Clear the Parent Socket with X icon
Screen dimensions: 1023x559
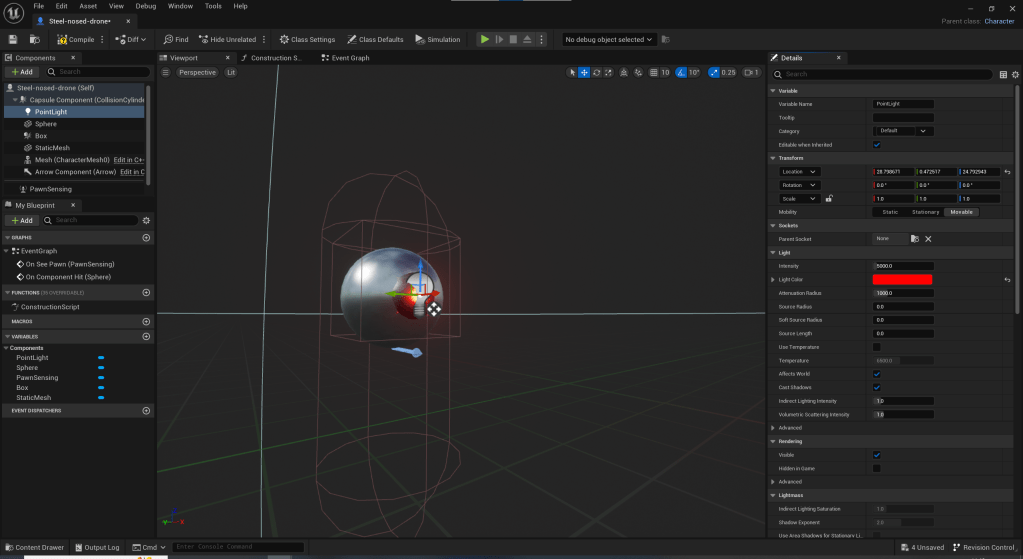tap(928, 239)
